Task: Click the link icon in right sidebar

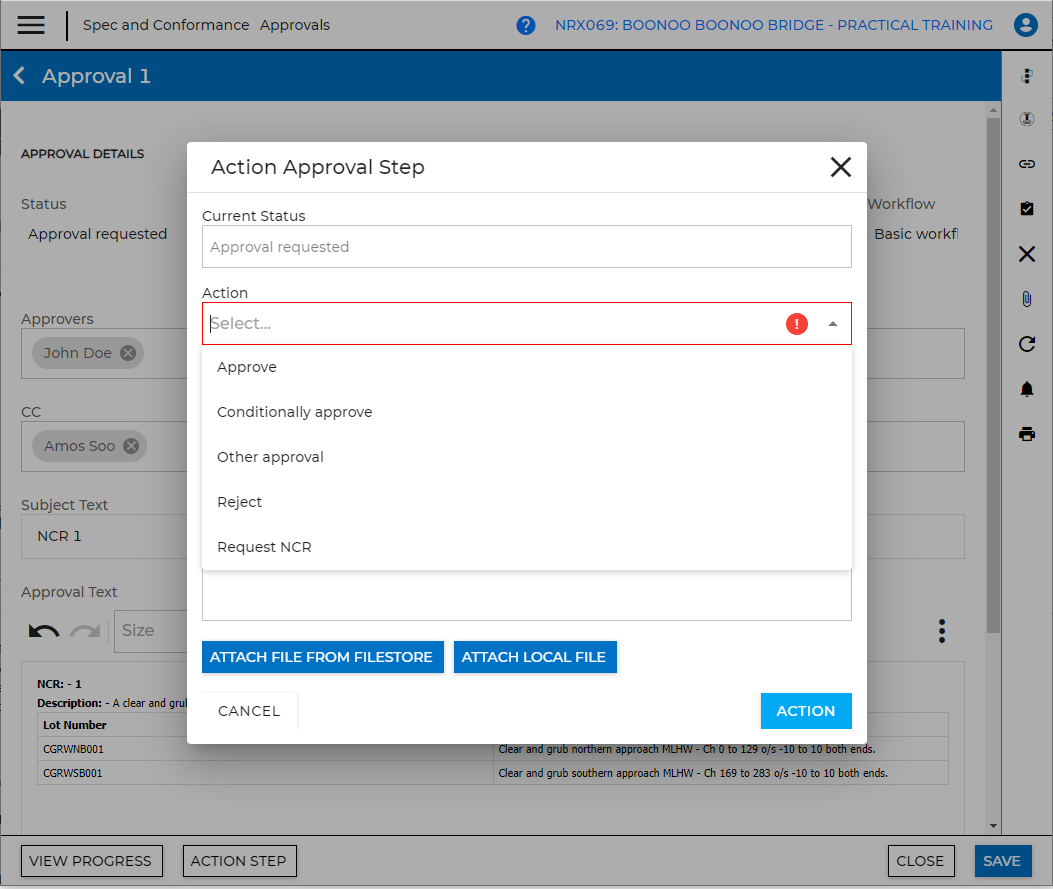Action: point(1026,164)
